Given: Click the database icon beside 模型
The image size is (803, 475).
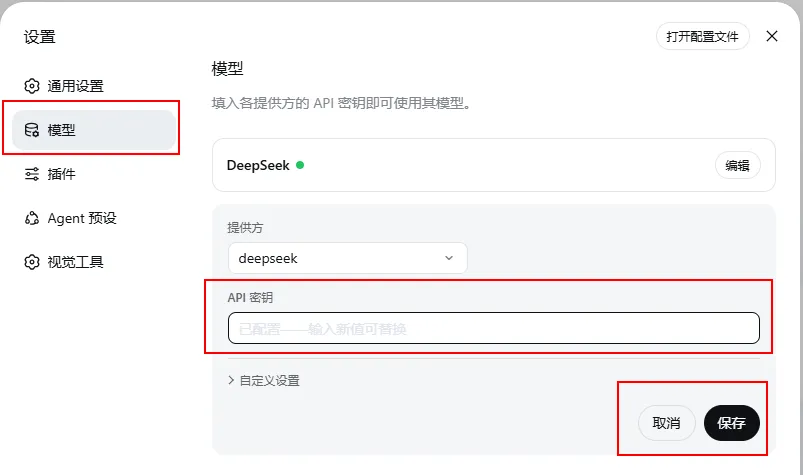Looking at the screenshot, I should 32,130.
